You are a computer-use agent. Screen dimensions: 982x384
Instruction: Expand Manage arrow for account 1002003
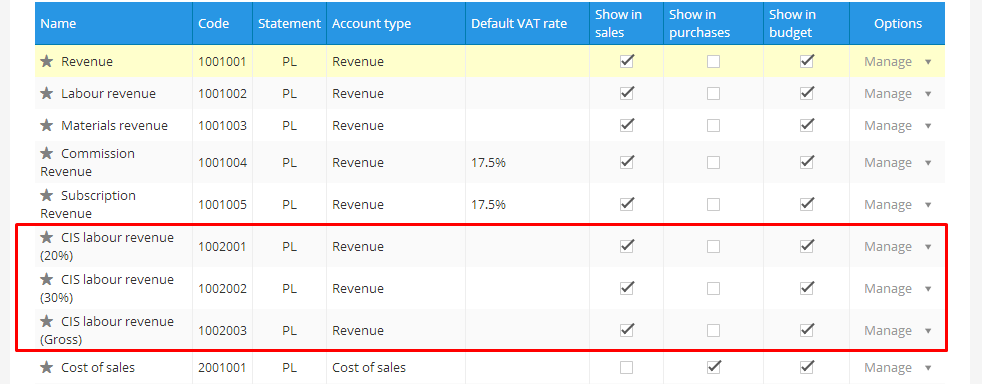pos(928,331)
